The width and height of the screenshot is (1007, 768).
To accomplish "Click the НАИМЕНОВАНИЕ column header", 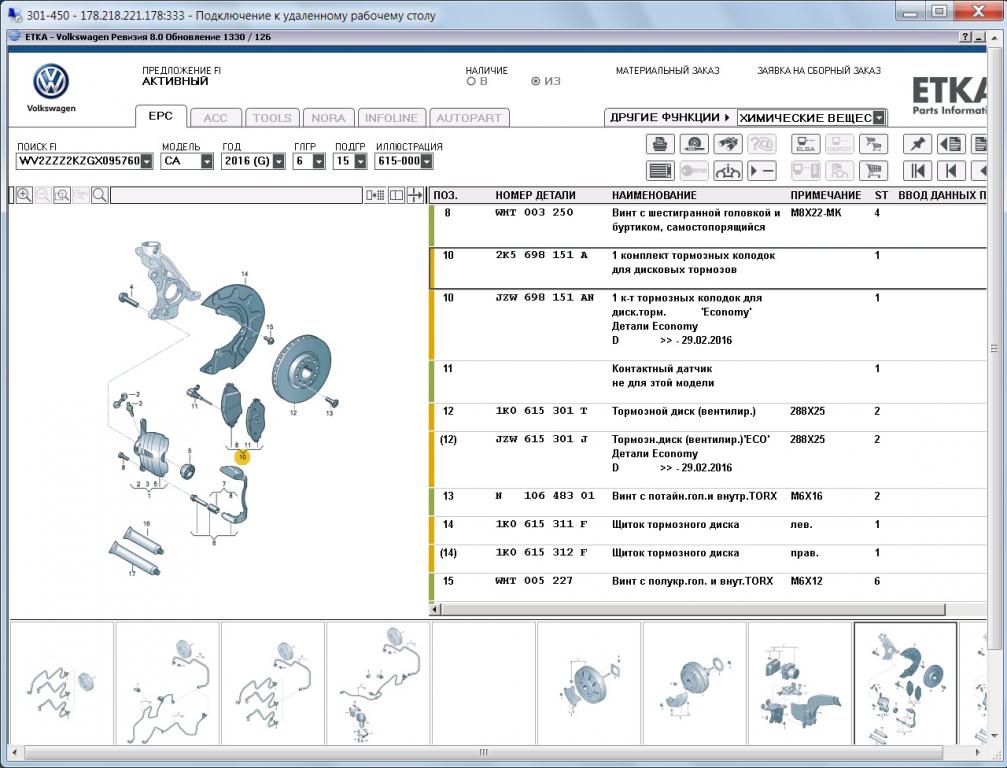I will [x=654, y=195].
